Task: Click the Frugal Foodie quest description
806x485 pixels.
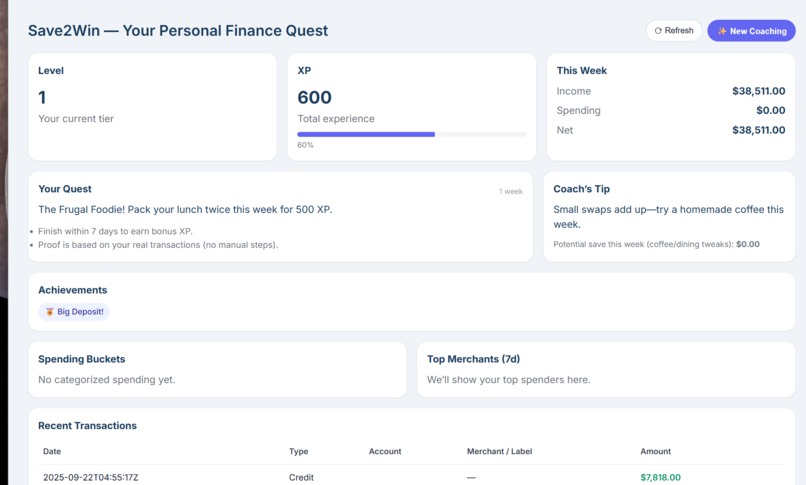Action: [185, 210]
